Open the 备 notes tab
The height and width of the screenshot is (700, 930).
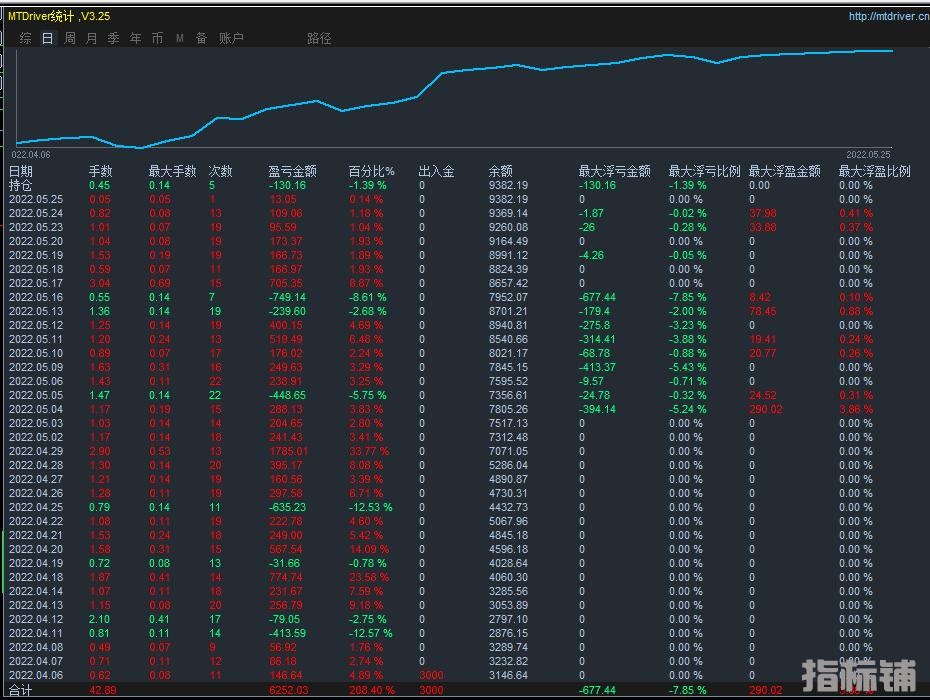coord(202,39)
